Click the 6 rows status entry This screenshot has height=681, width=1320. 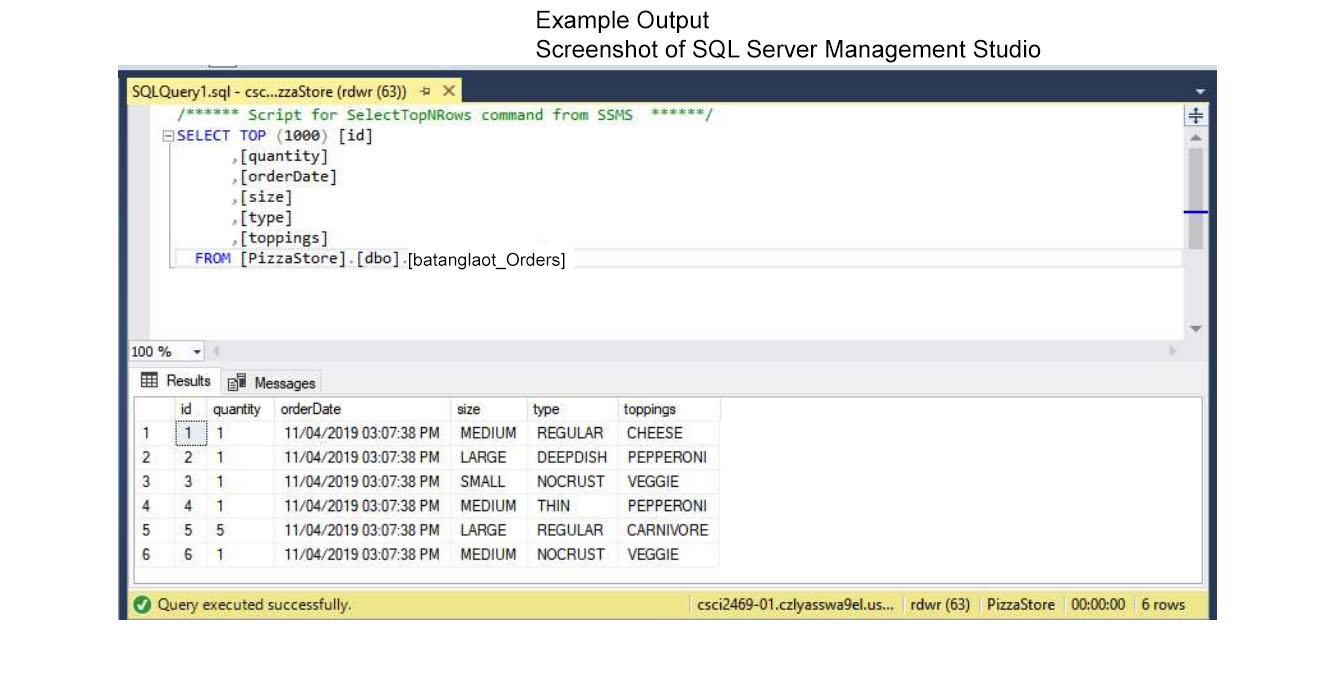click(x=1163, y=604)
